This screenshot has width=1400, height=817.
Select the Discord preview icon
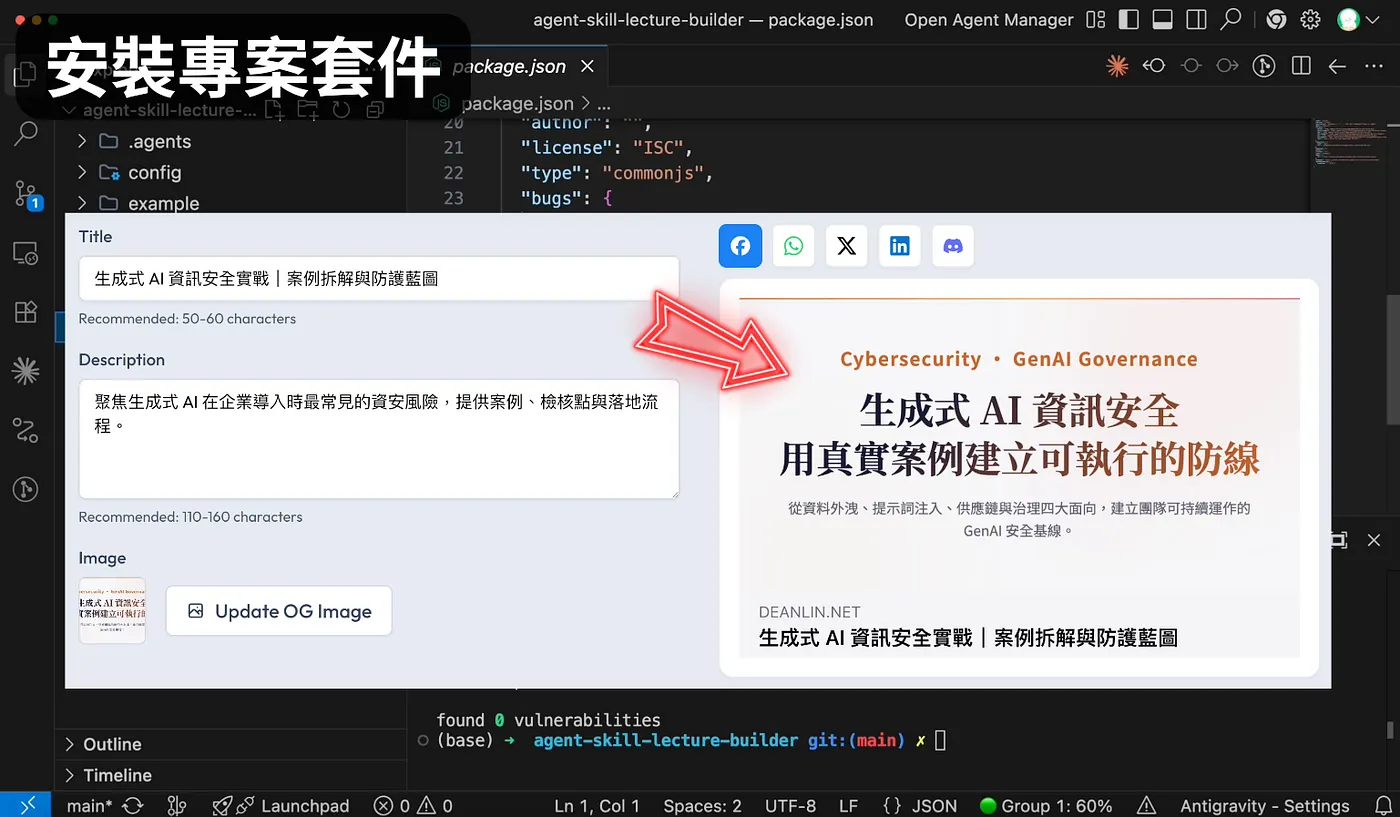click(x=953, y=246)
